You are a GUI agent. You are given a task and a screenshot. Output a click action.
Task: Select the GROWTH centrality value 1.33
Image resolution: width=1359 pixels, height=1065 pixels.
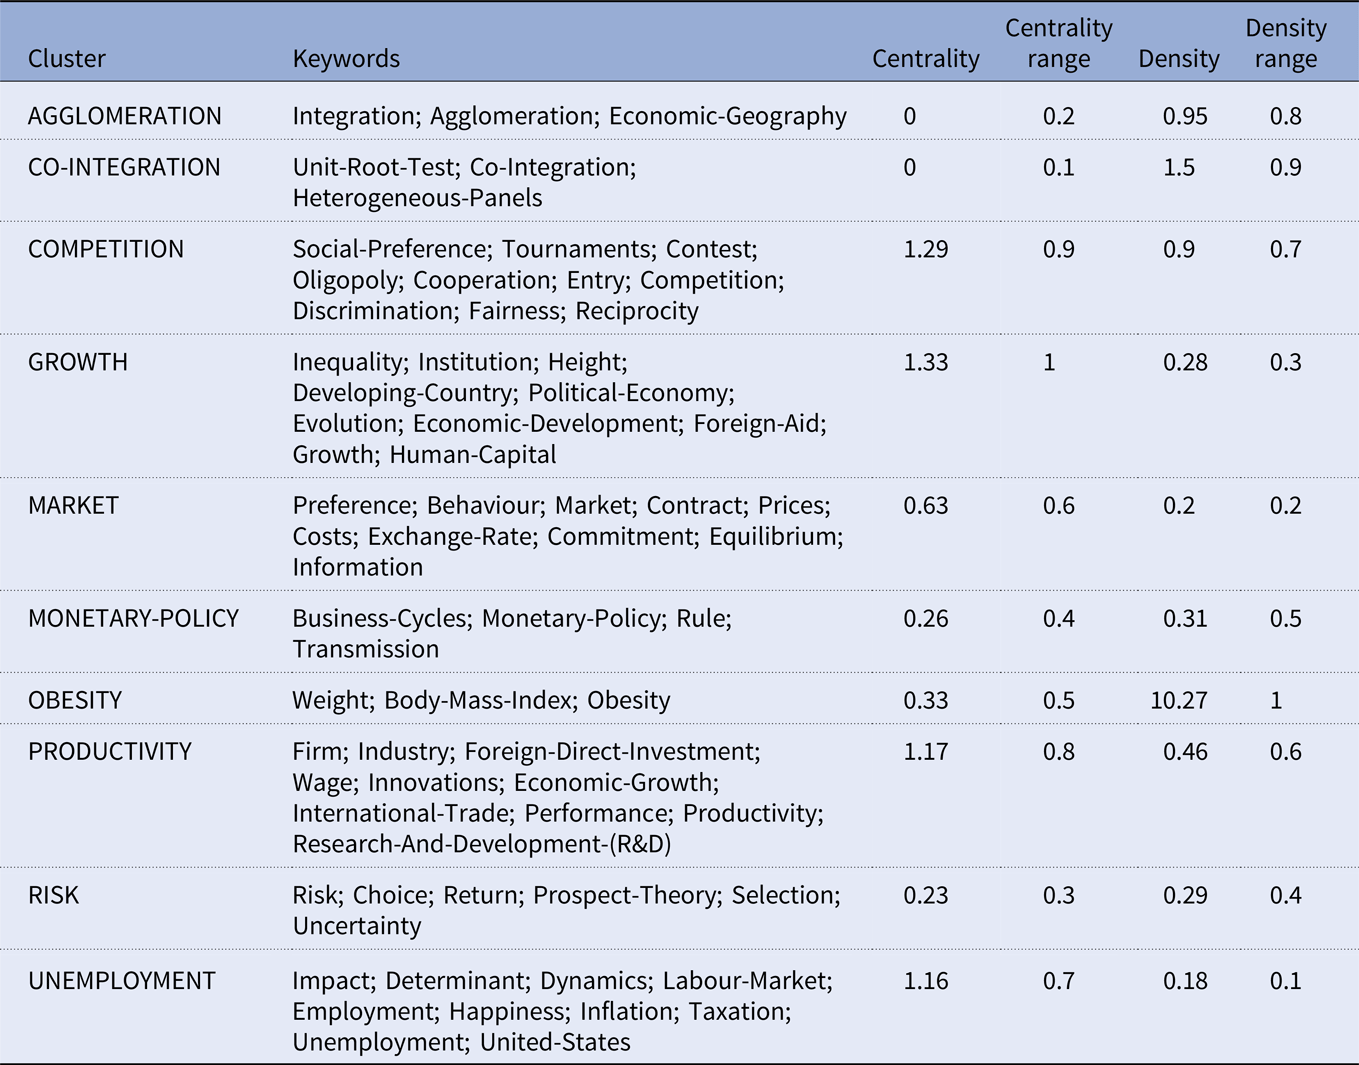925,362
